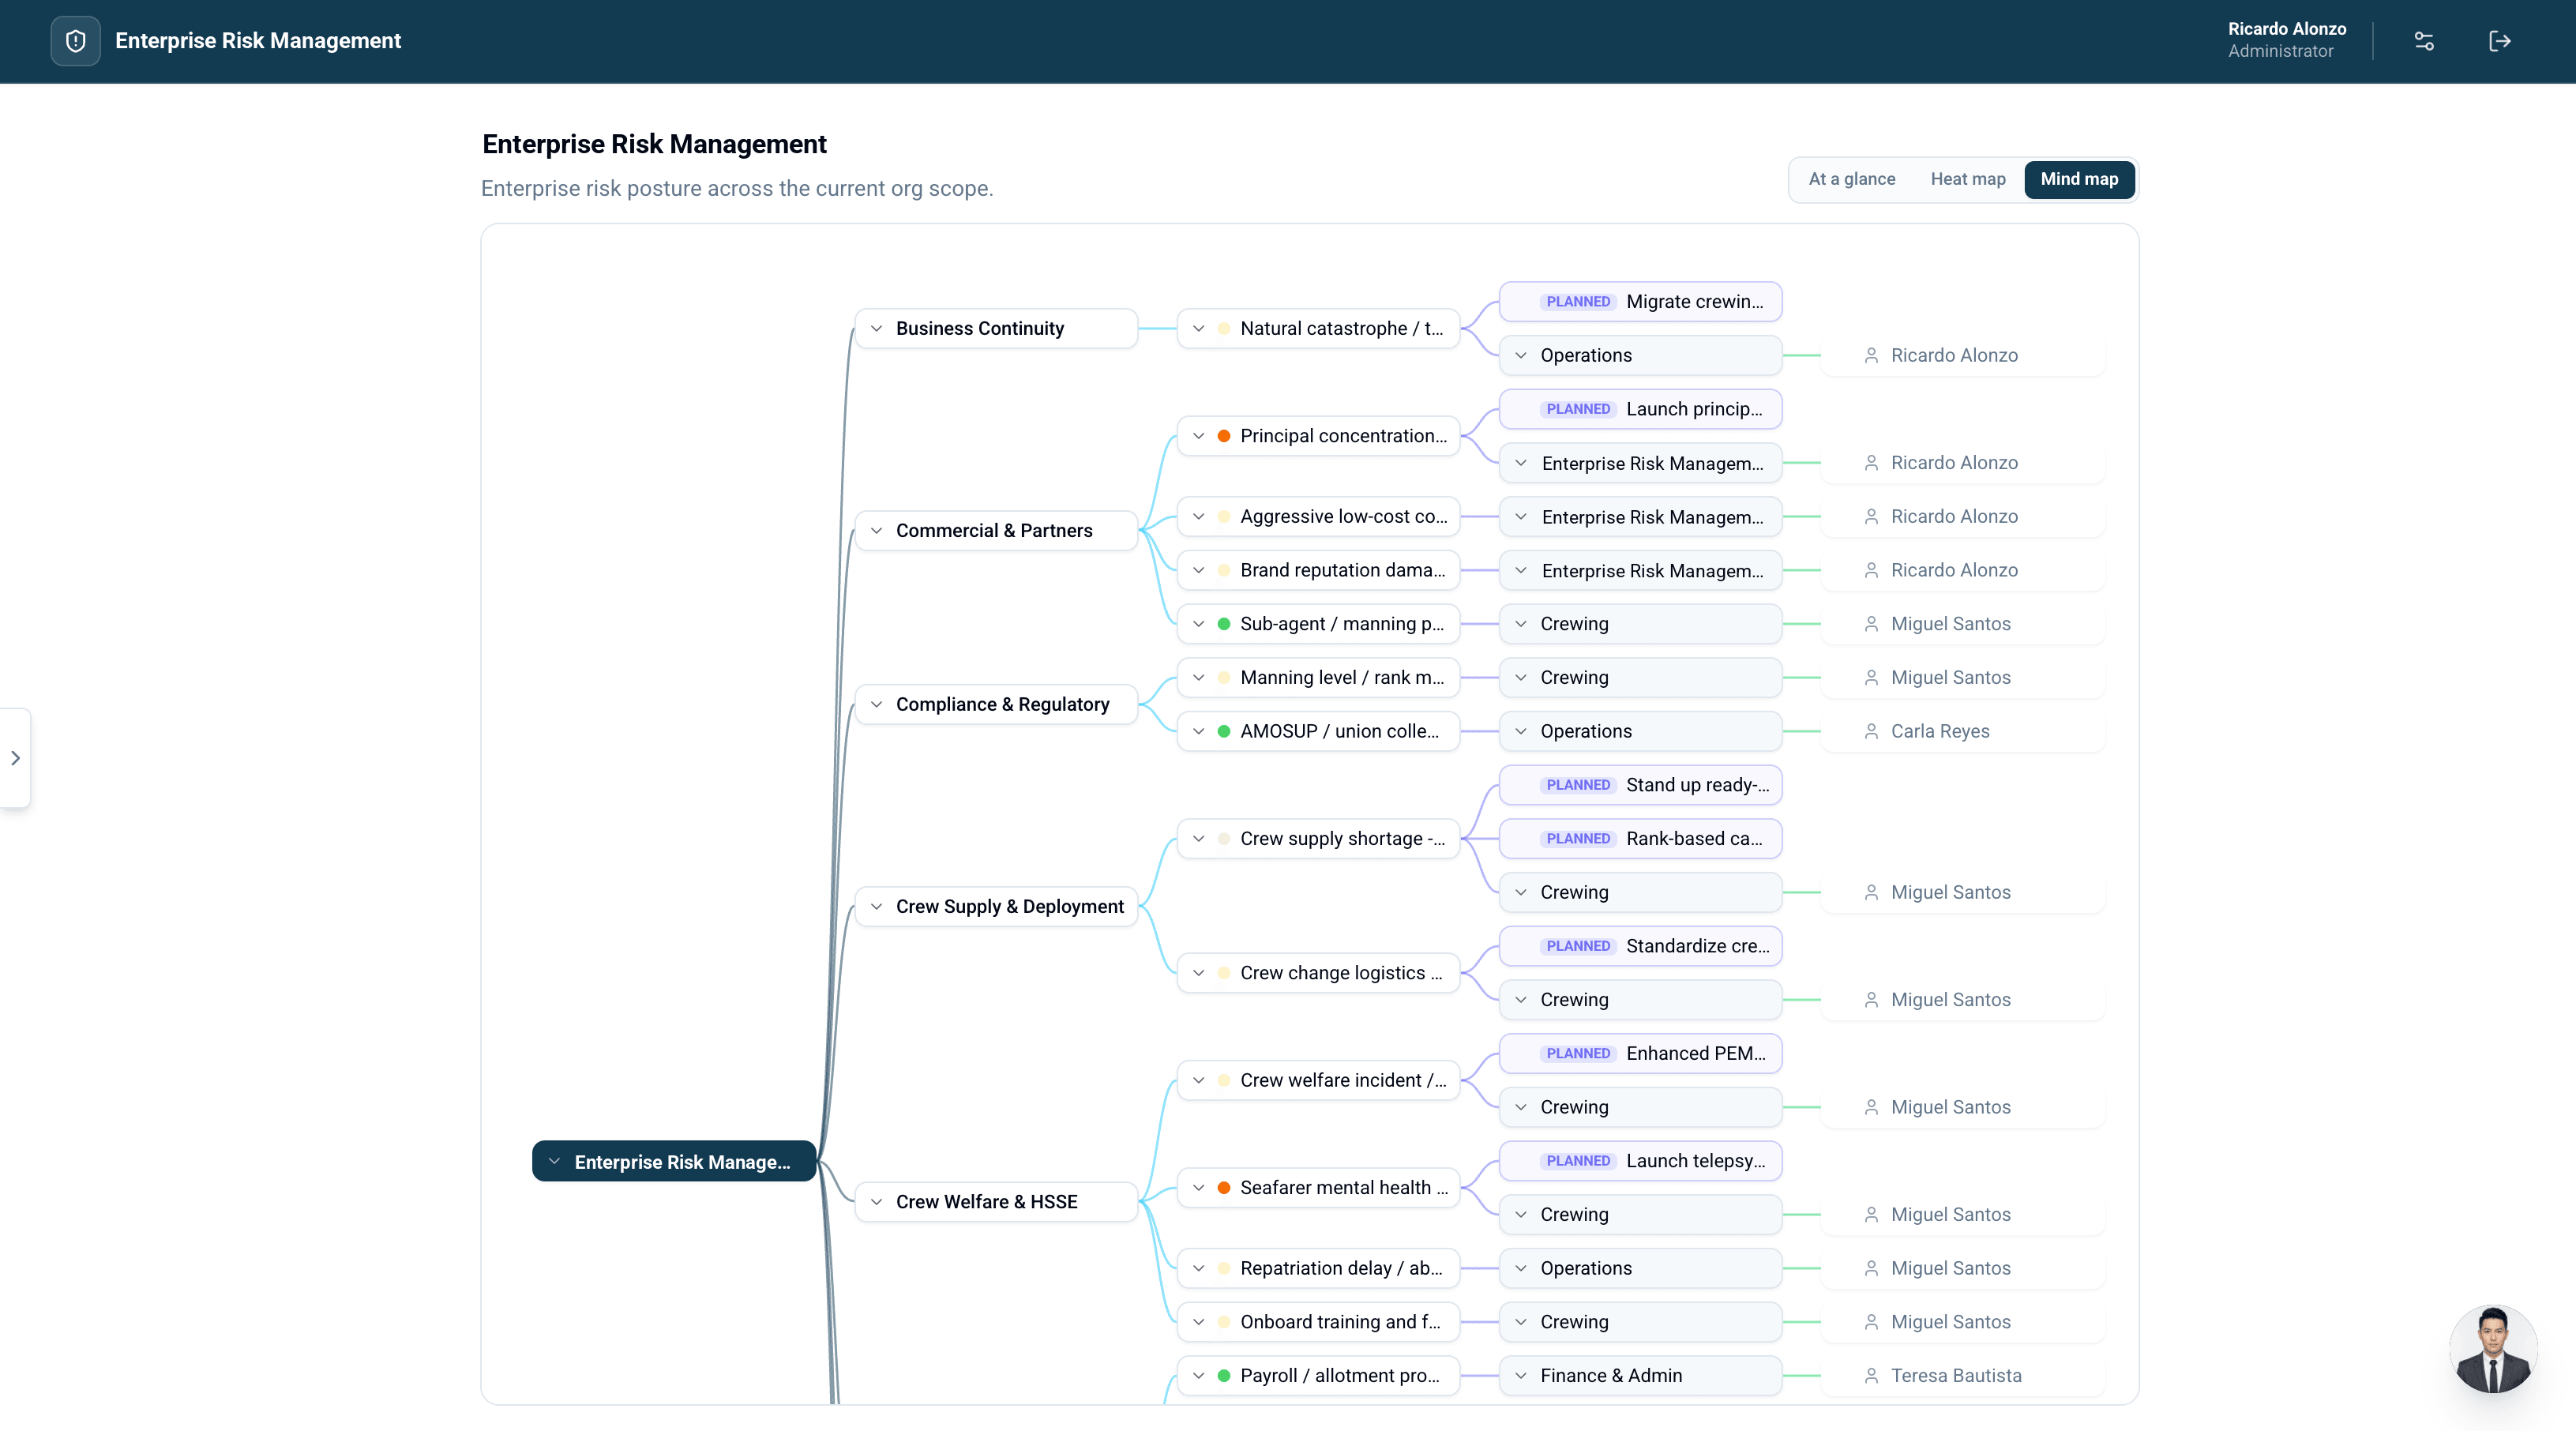The image size is (2576, 1431).
Task: Click the logout icon in header
Action: 2499,41
